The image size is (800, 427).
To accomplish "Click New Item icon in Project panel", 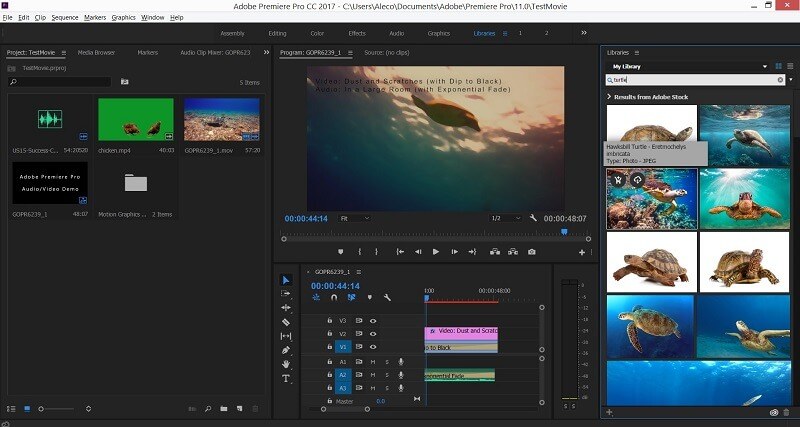I will point(239,409).
